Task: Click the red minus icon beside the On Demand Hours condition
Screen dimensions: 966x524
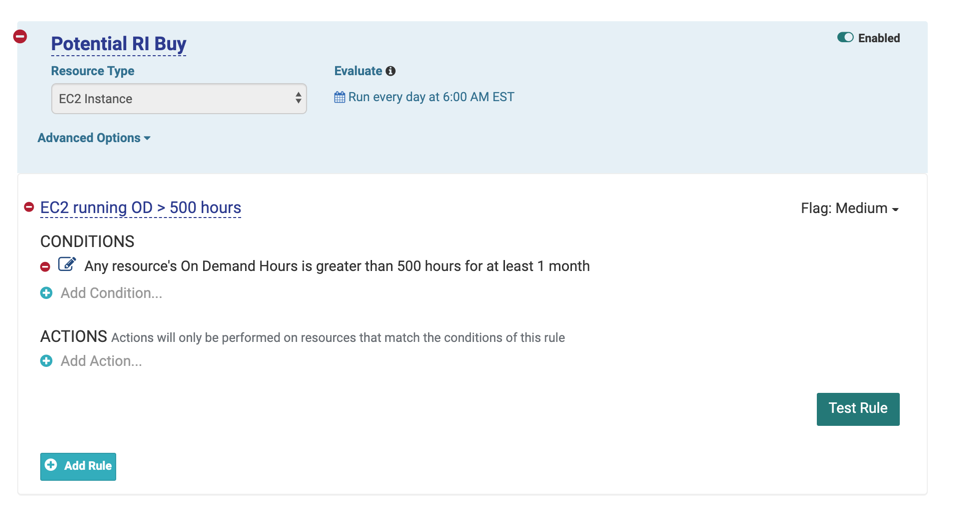Action: coord(45,267)
